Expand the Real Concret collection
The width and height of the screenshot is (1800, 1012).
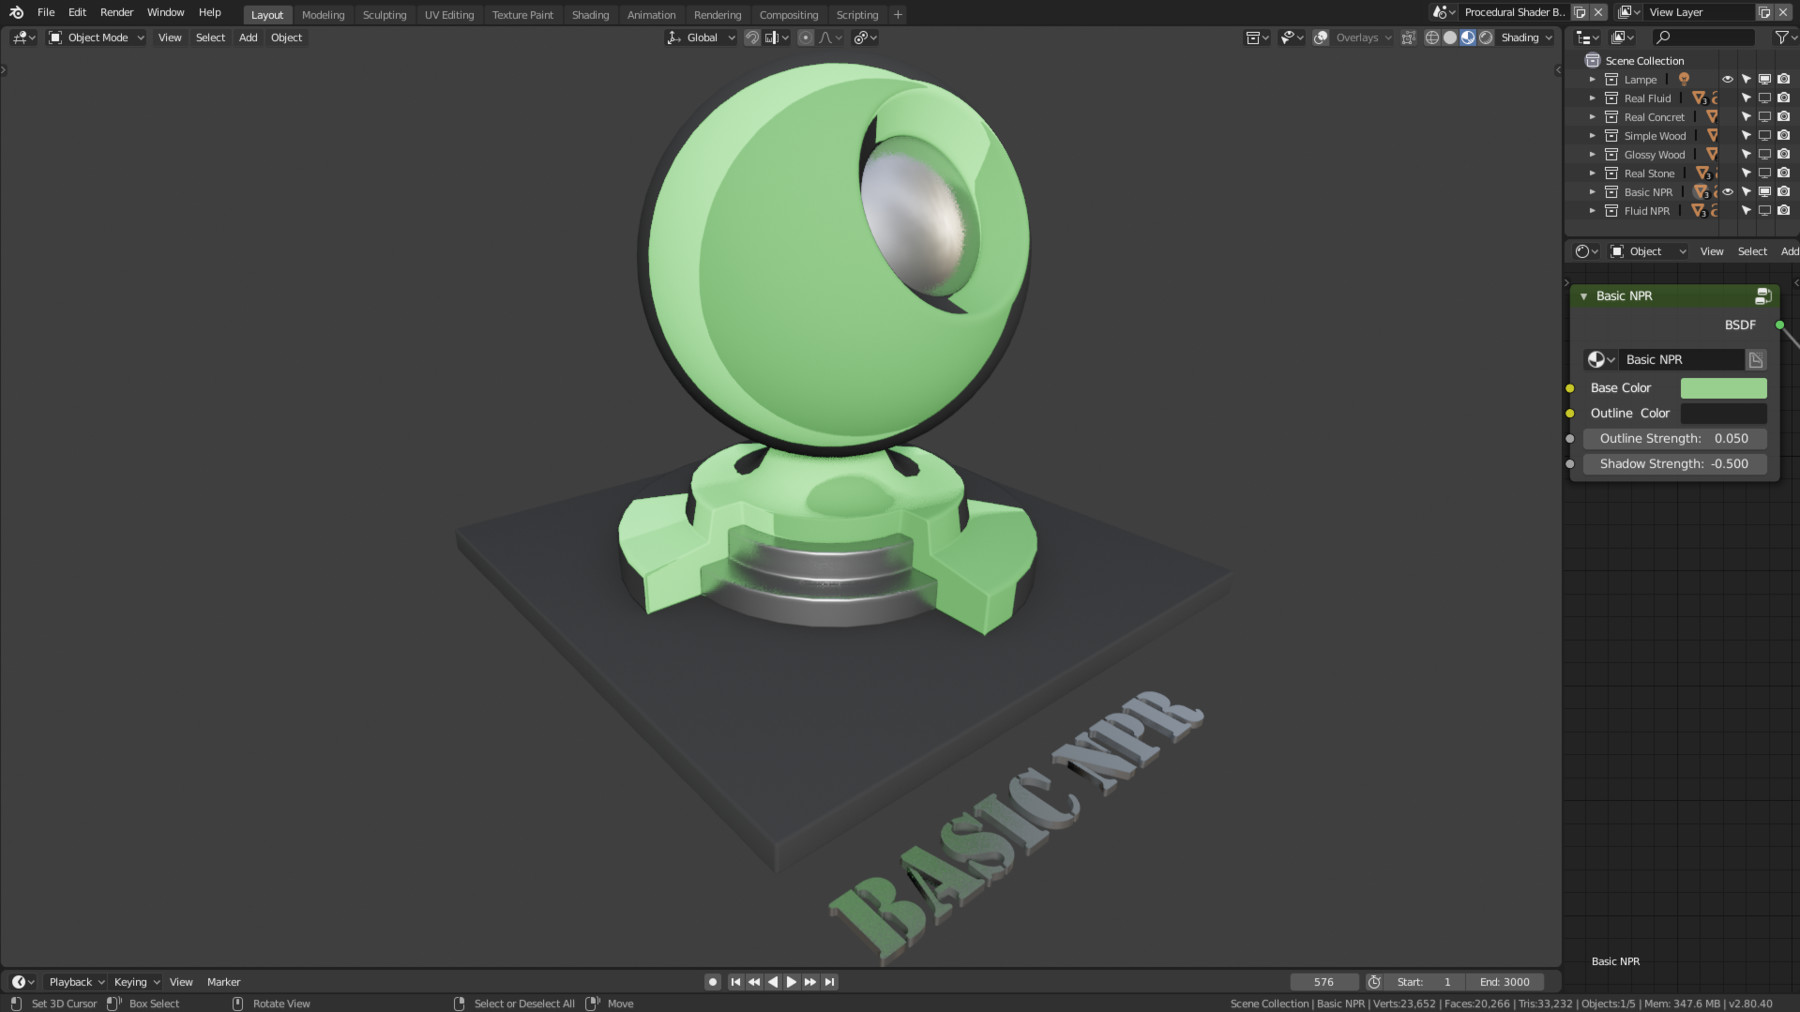1592,116
